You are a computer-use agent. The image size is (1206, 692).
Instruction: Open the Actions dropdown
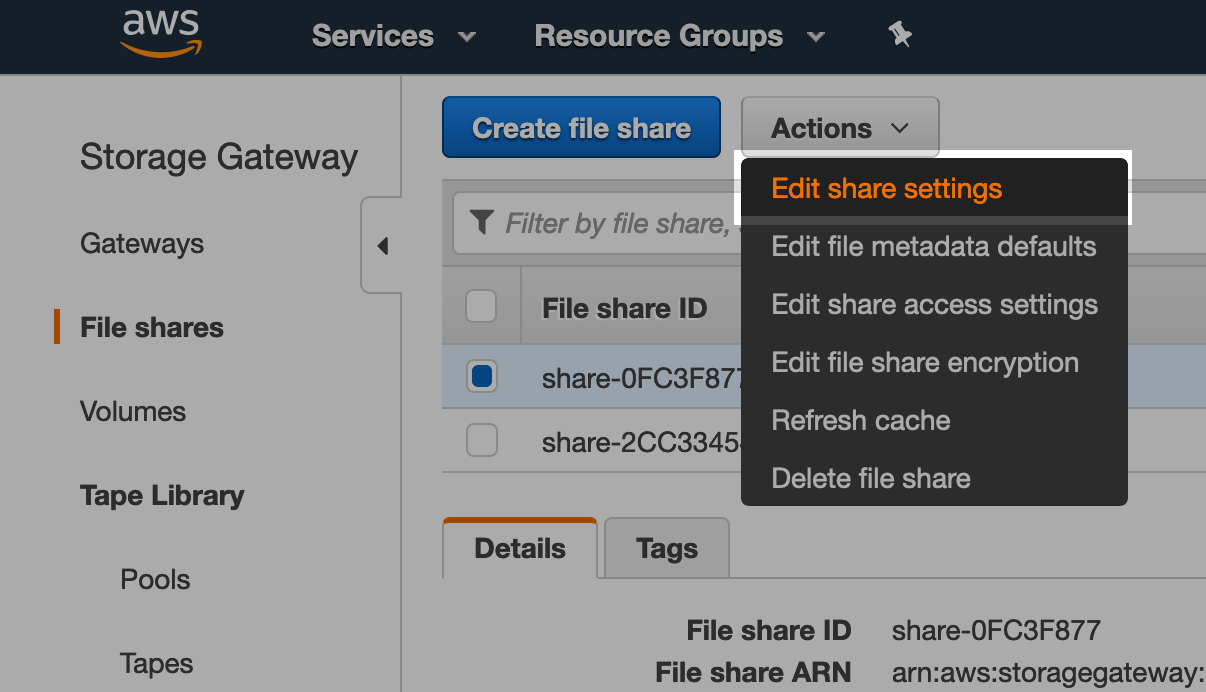pos(839,127)
